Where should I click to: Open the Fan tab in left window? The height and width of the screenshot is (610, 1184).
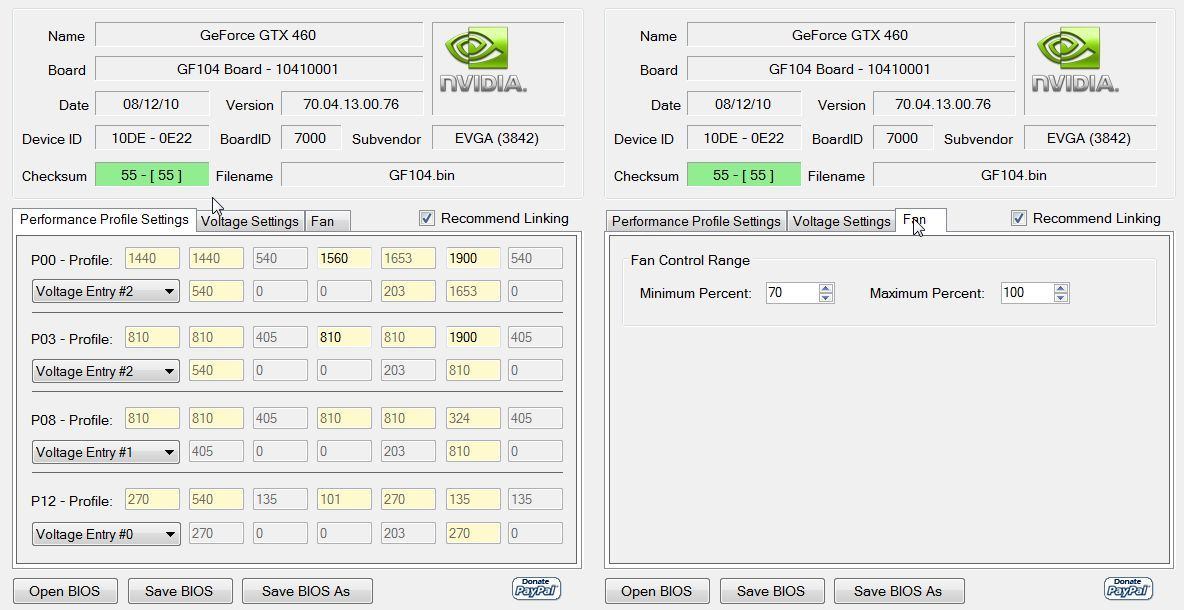pos(328,221)
